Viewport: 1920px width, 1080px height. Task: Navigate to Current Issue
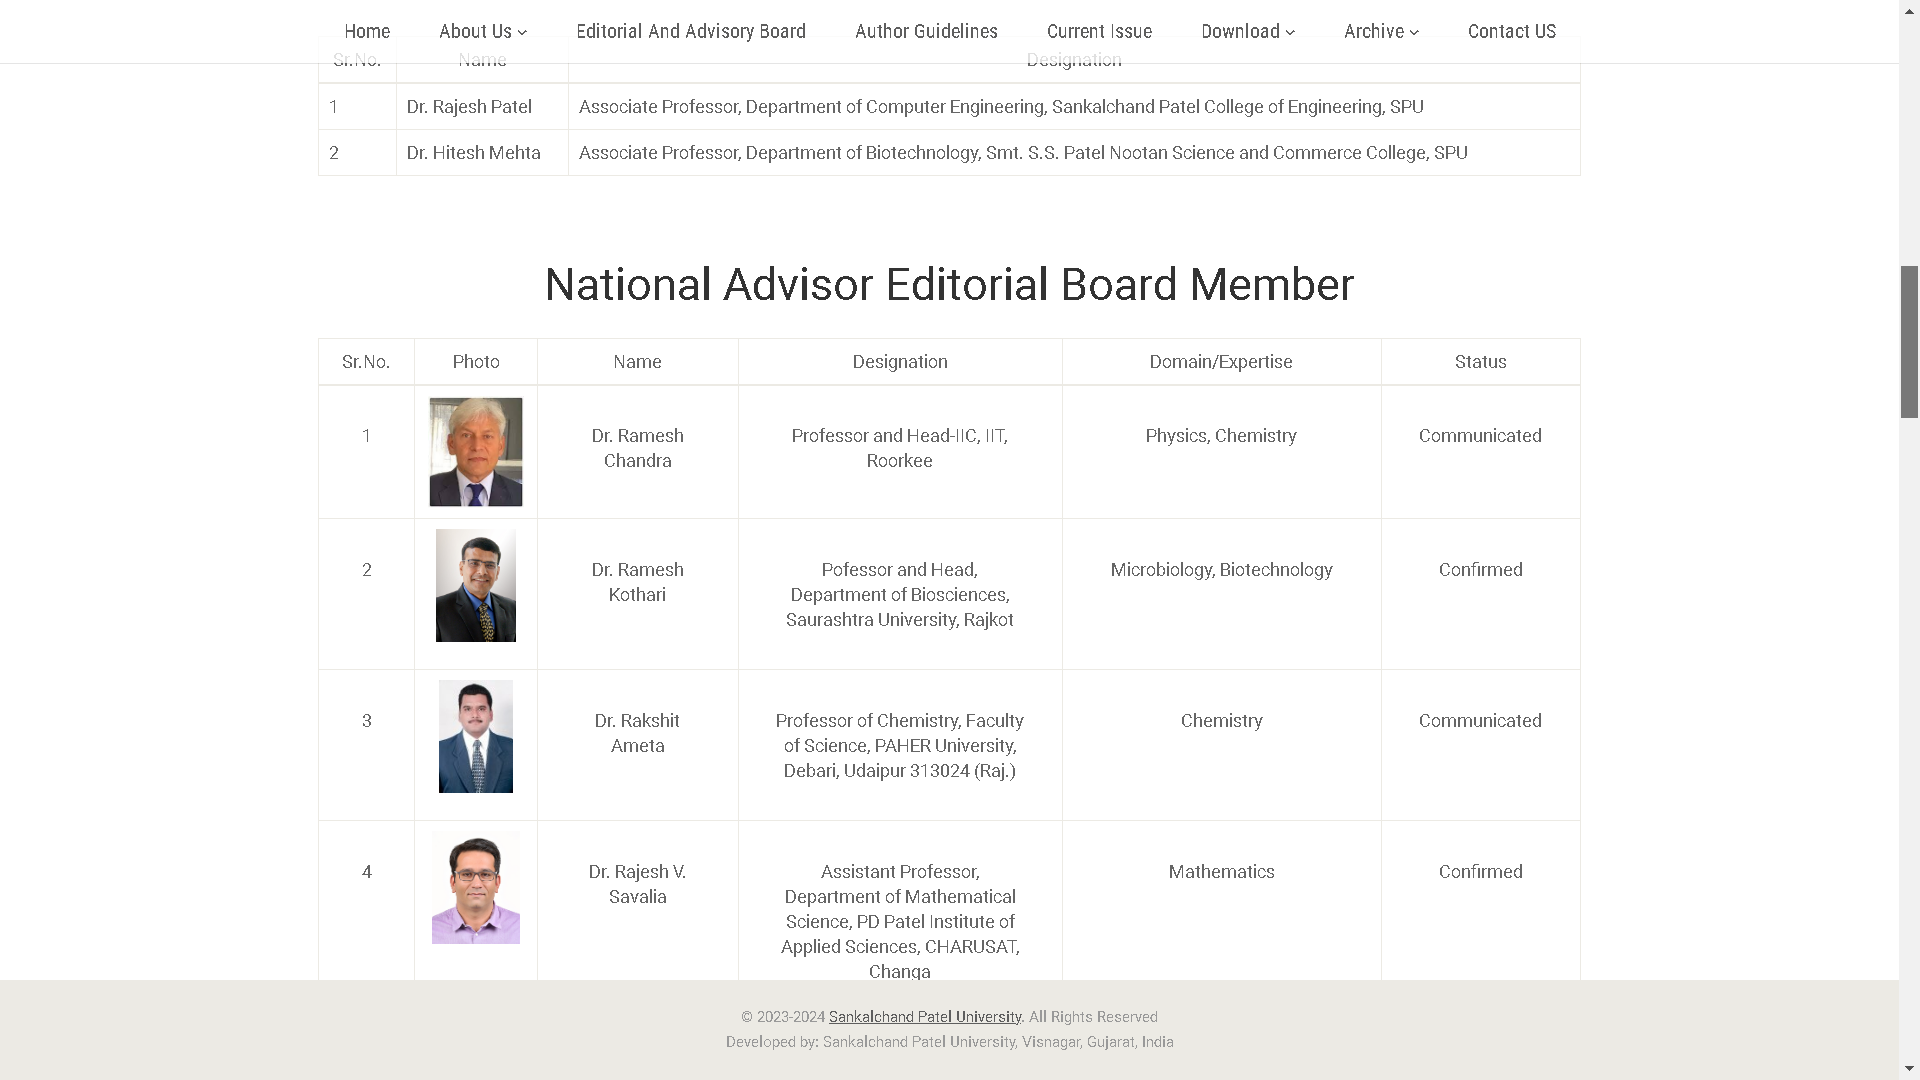click(x=1099, y=31)
